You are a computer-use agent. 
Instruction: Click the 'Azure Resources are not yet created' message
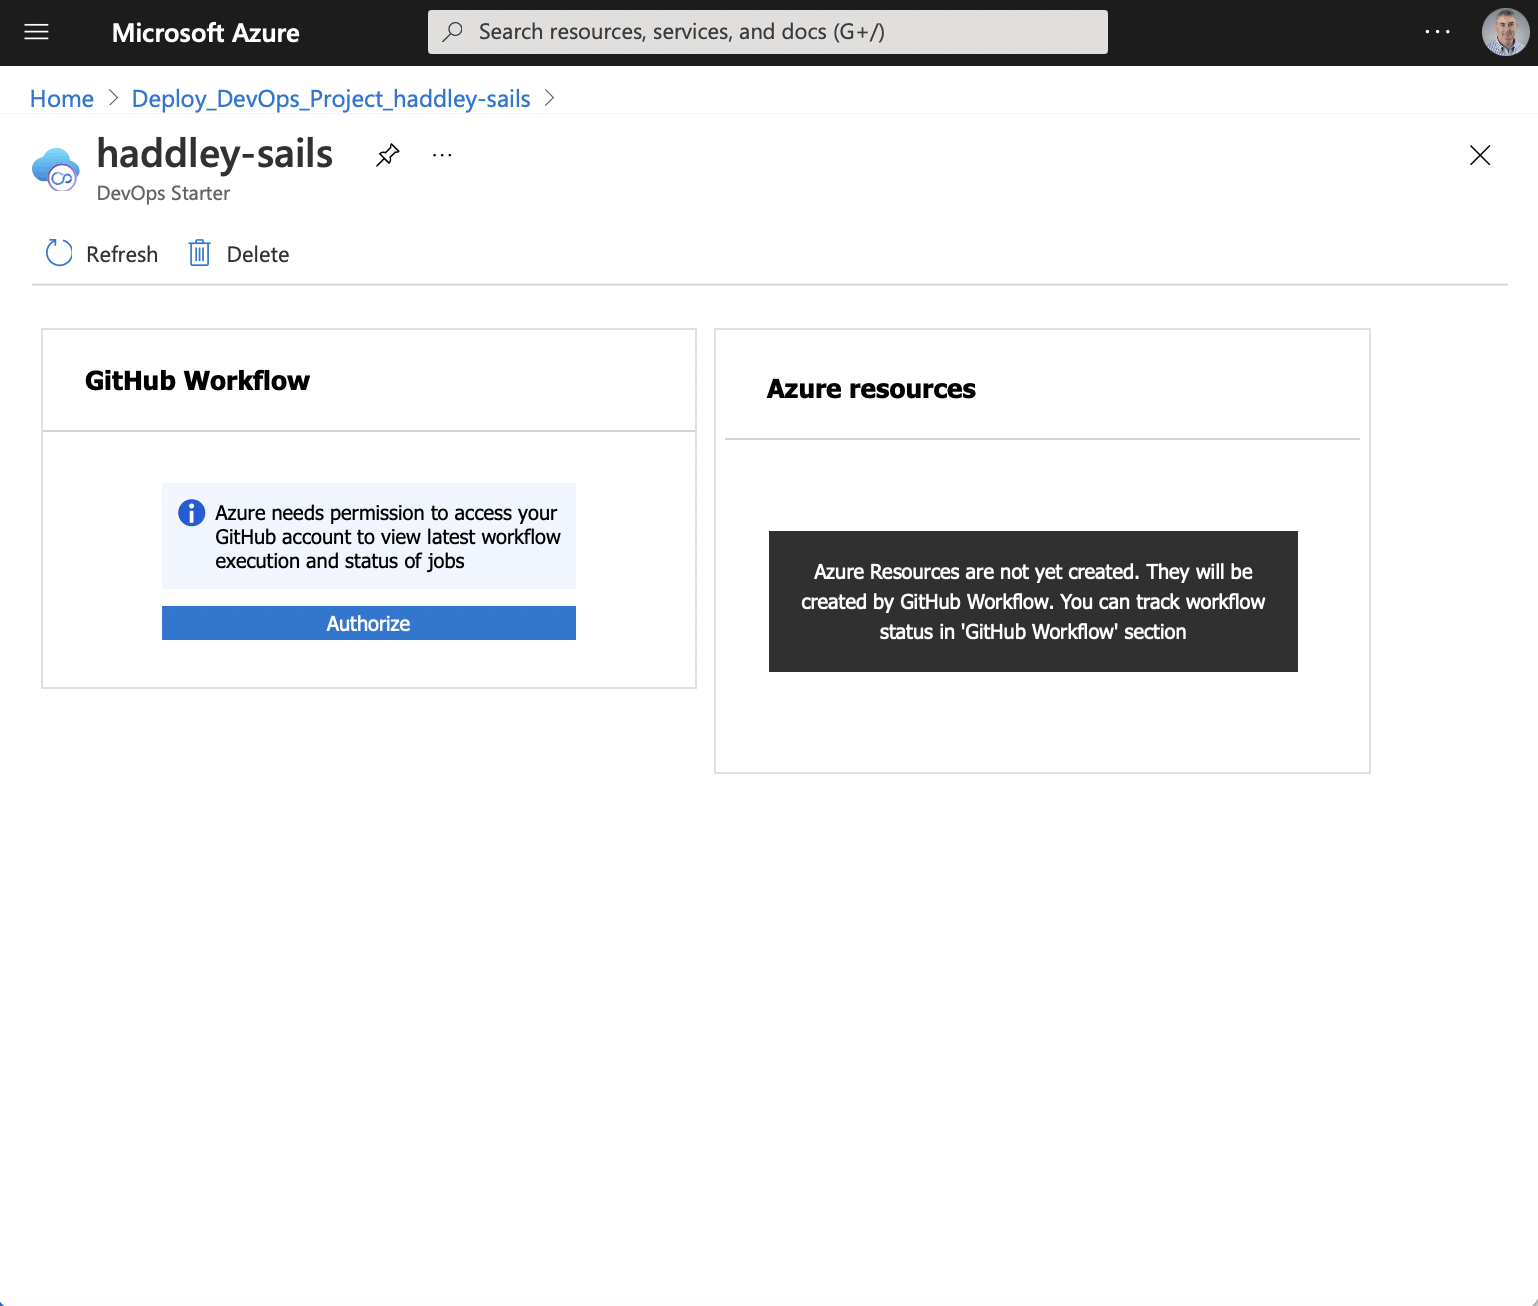[x=1033, y=602]
